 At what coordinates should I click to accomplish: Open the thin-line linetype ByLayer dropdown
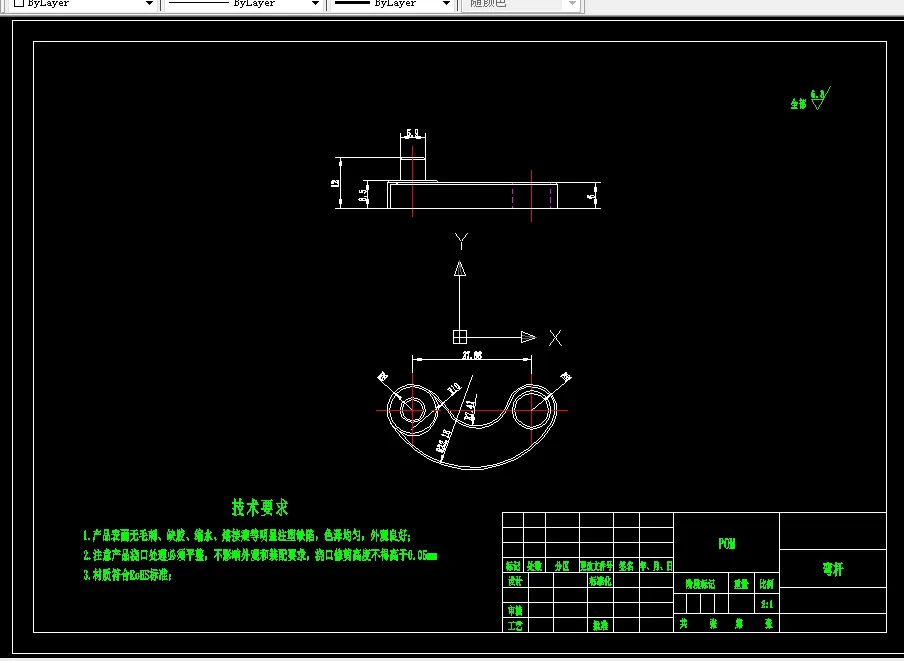[x=243, y=3]
